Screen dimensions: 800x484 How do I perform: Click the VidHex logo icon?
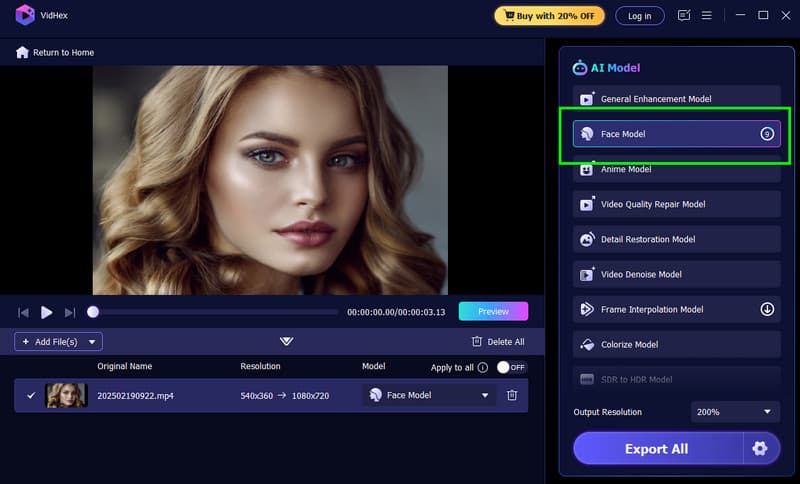[x=24, y=15]
